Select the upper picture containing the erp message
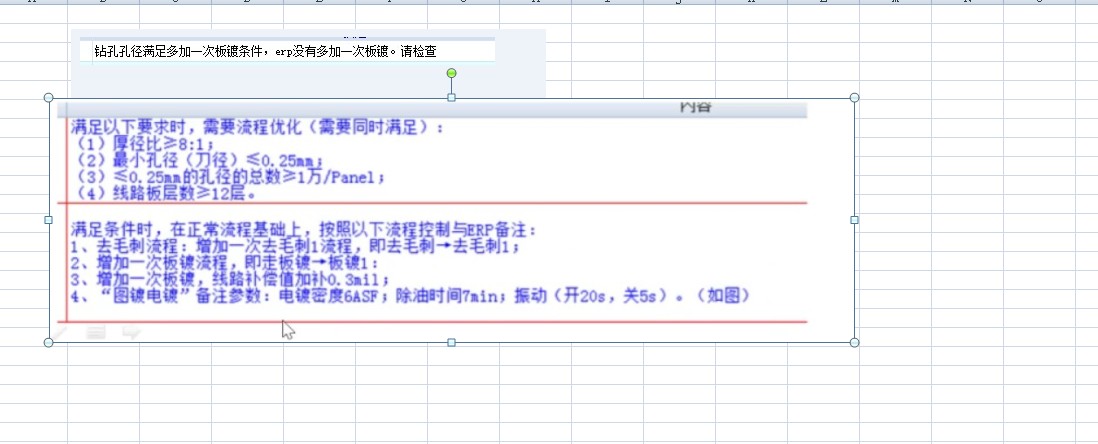This screenshot has width=1098, height=444. click(x=308, y=63)
